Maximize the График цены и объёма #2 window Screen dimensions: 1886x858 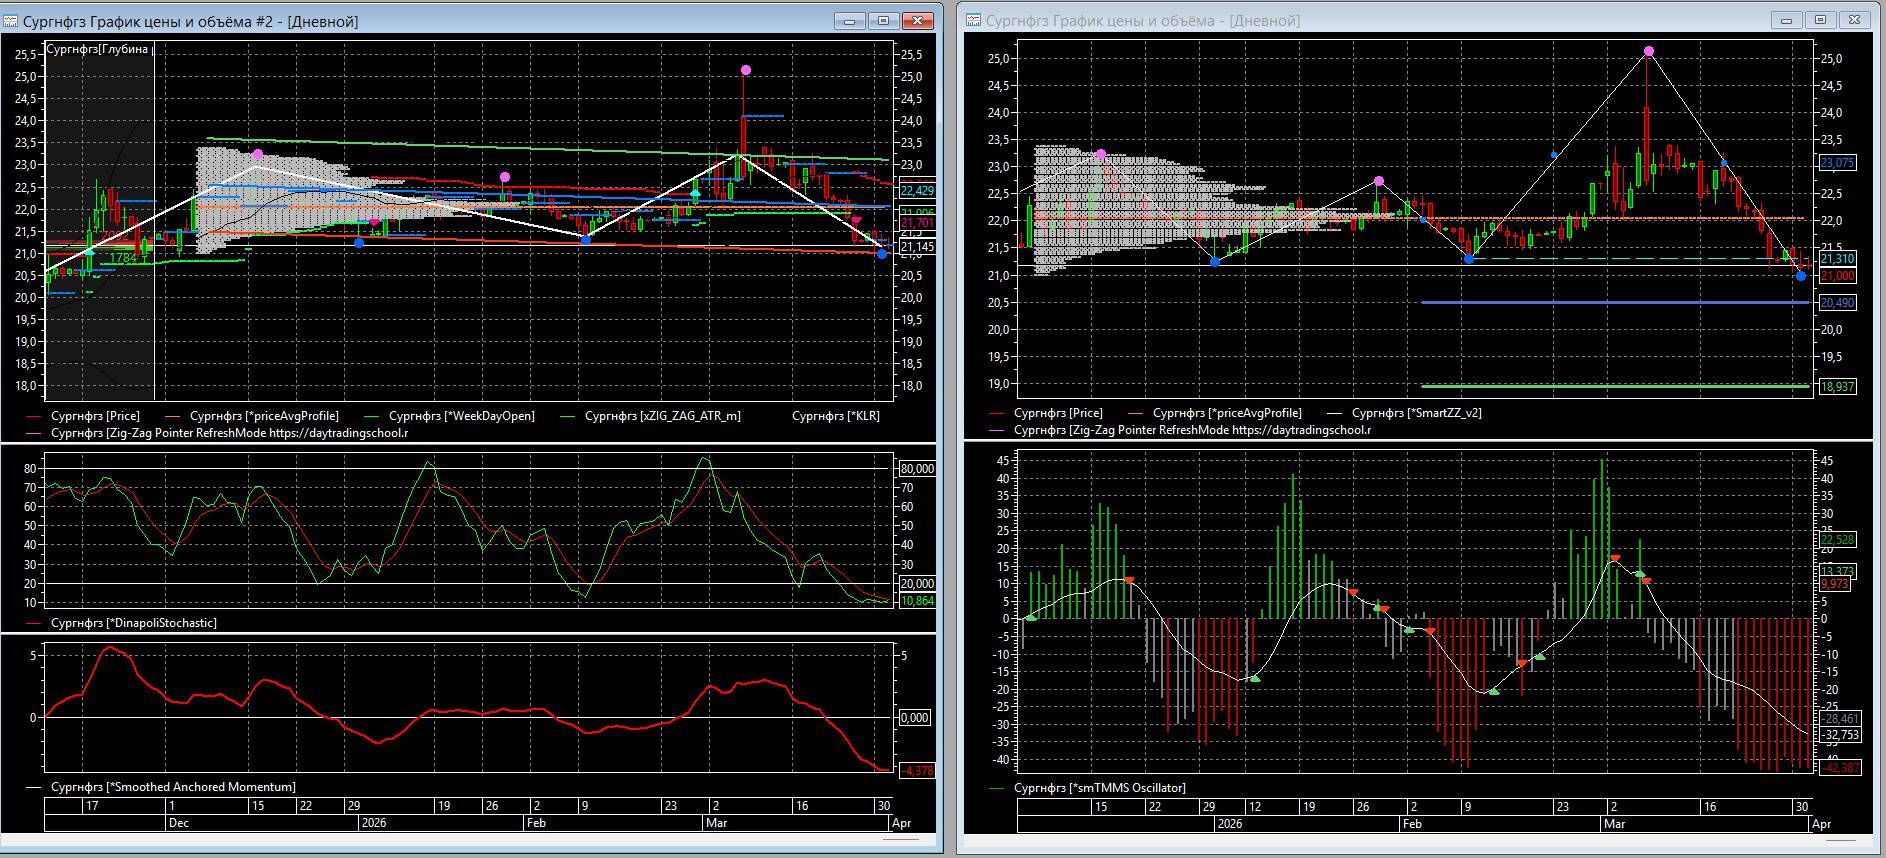884,20
